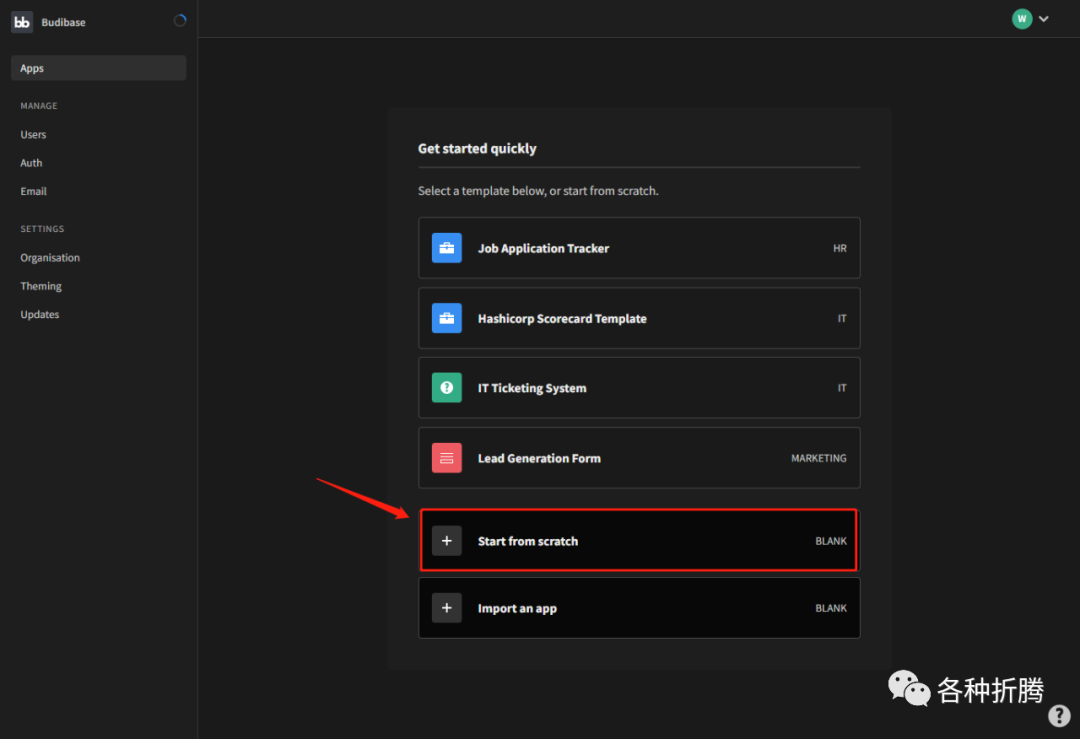Image resolution: width=1080 pixels, height=739 pixels.
Task: Open the Apps section in sidebar
Action: [98, 68]
